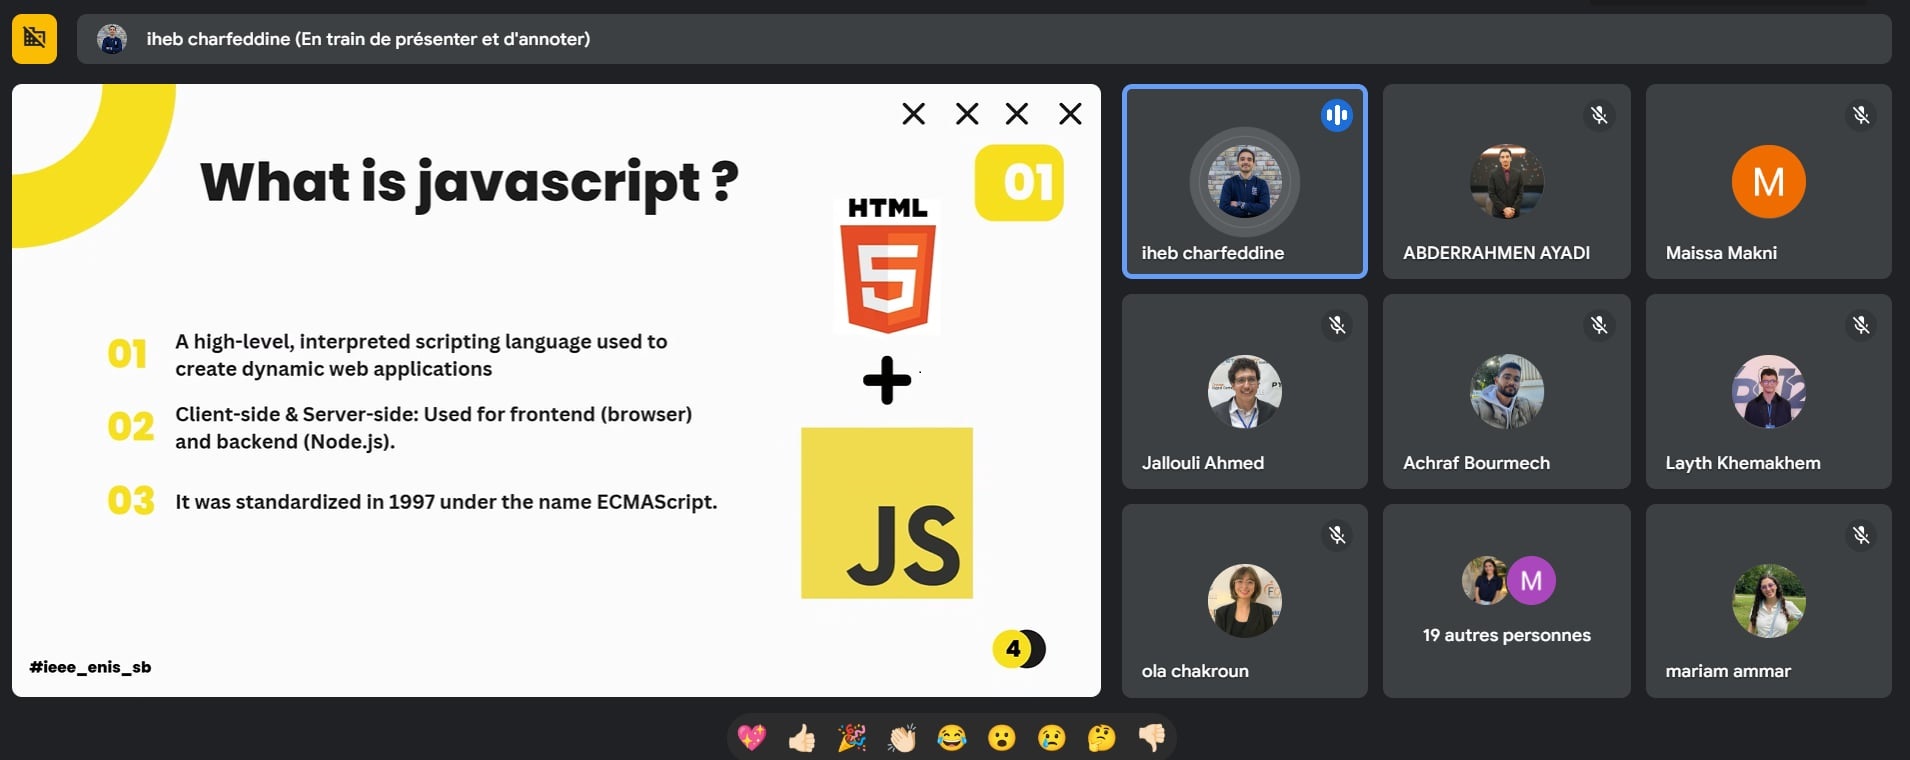Send the crying face reaction
Viewport: 1910px width, 760px height.
point(1051,738)
